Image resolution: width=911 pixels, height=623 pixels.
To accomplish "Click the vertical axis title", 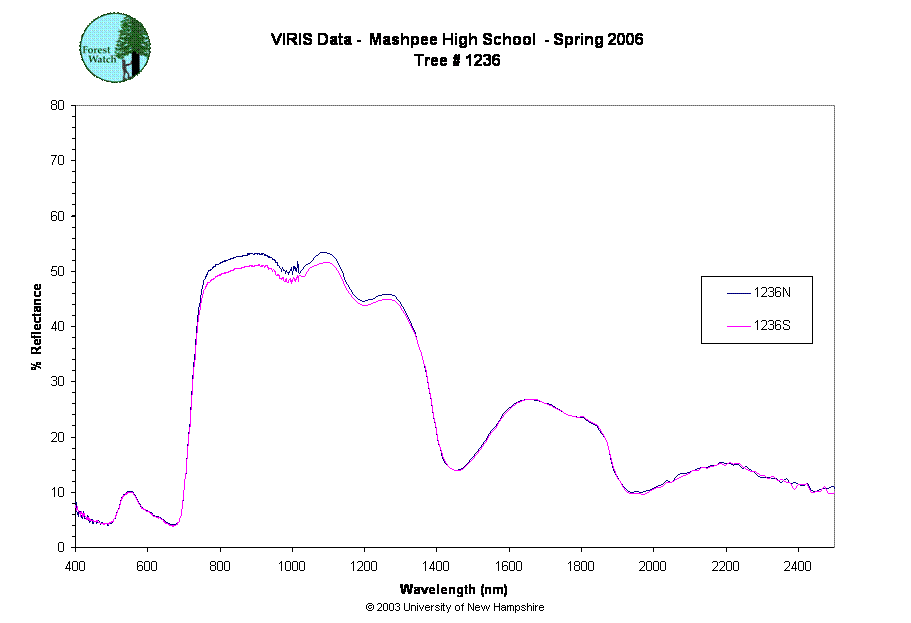I will 37,325.
